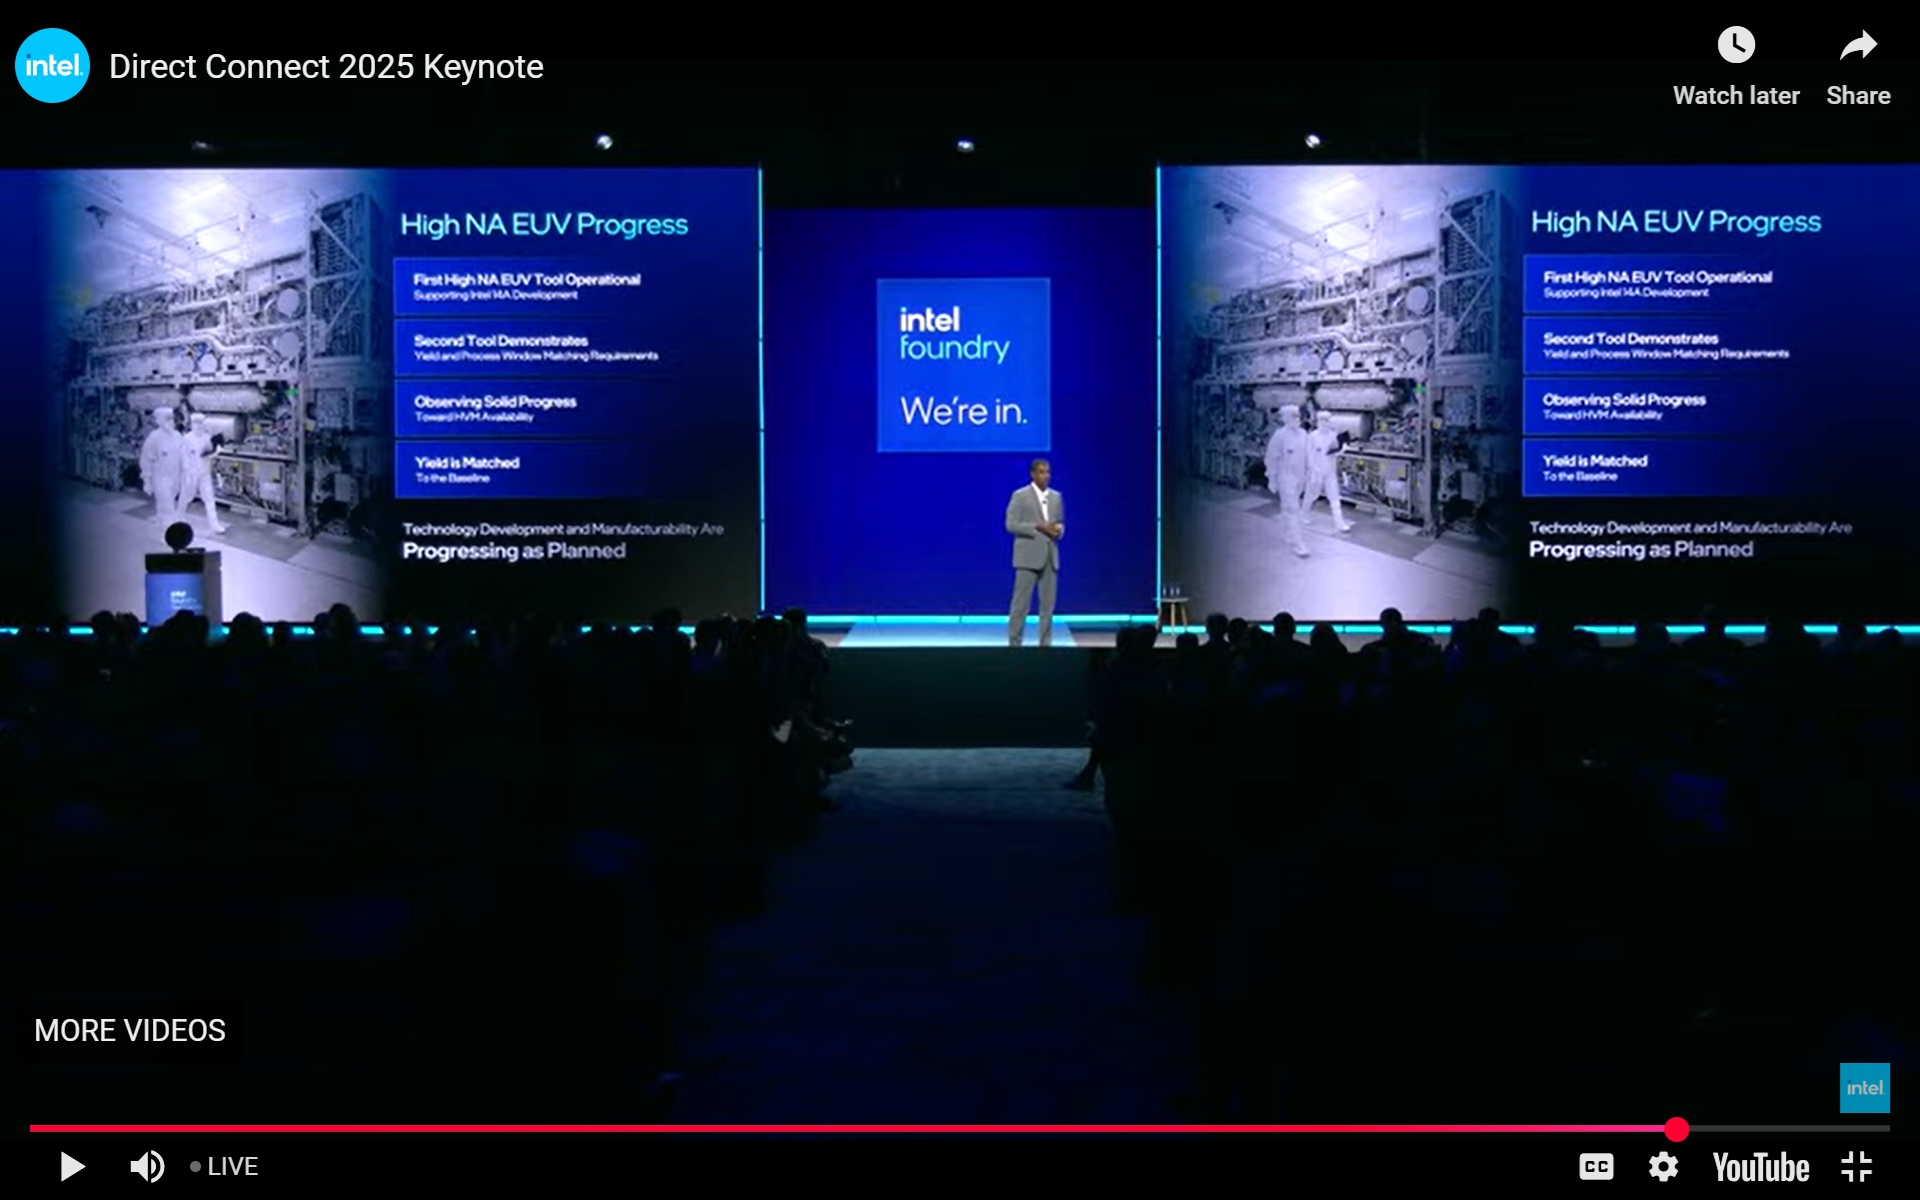The width and height of the screenshot is (1920, 1200).
Task: Jump to LIVE broadcast position
Action: pos(224,1166)
